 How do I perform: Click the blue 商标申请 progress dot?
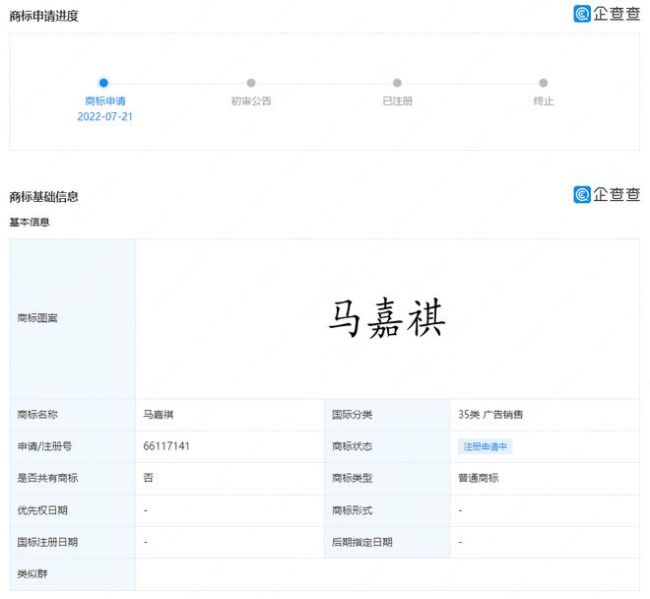104,83
